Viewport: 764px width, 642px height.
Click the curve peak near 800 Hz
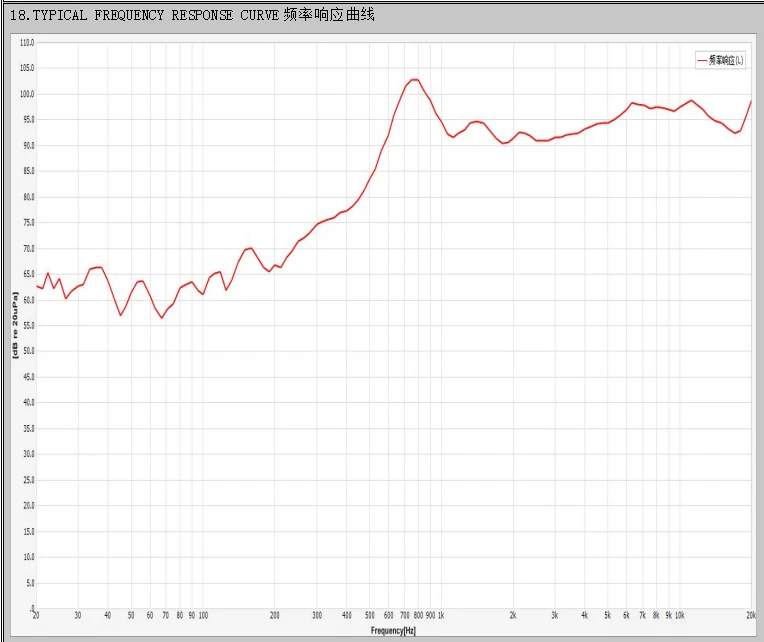415,79
